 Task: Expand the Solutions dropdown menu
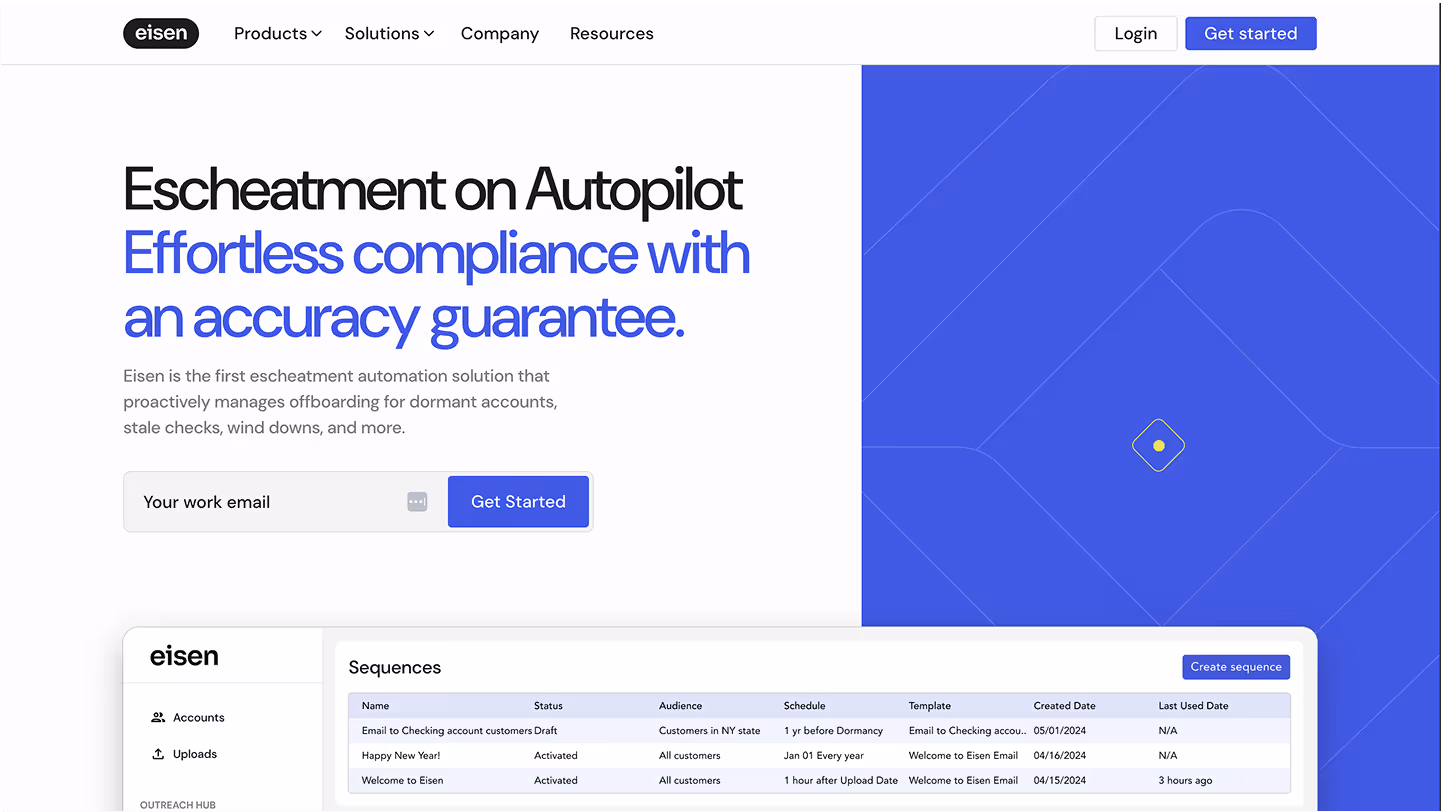pyautogui.click(x=389, y=33)
